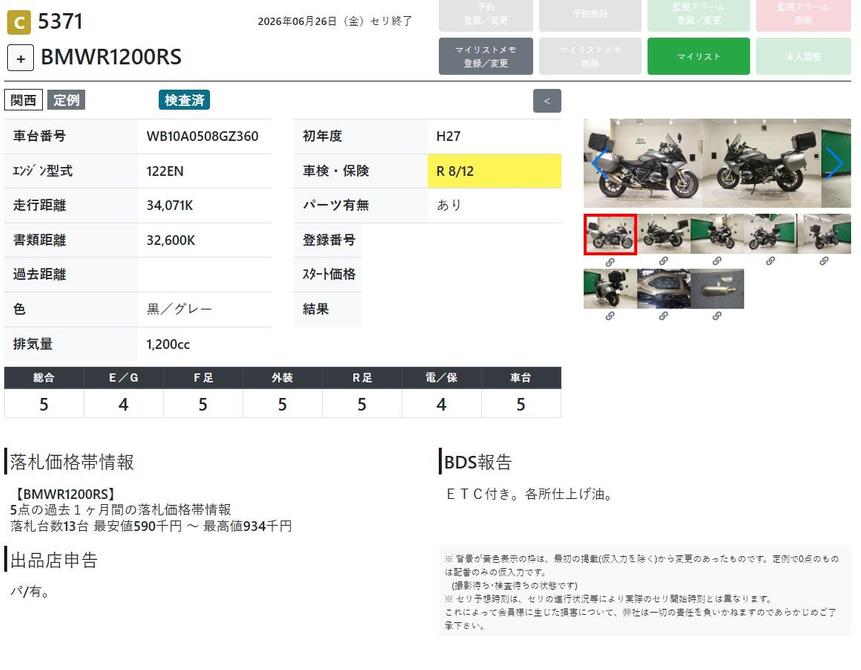Click left-facing bike in main photo
The height and width of the screenshot is (670, 861).
tap(644, 163)
